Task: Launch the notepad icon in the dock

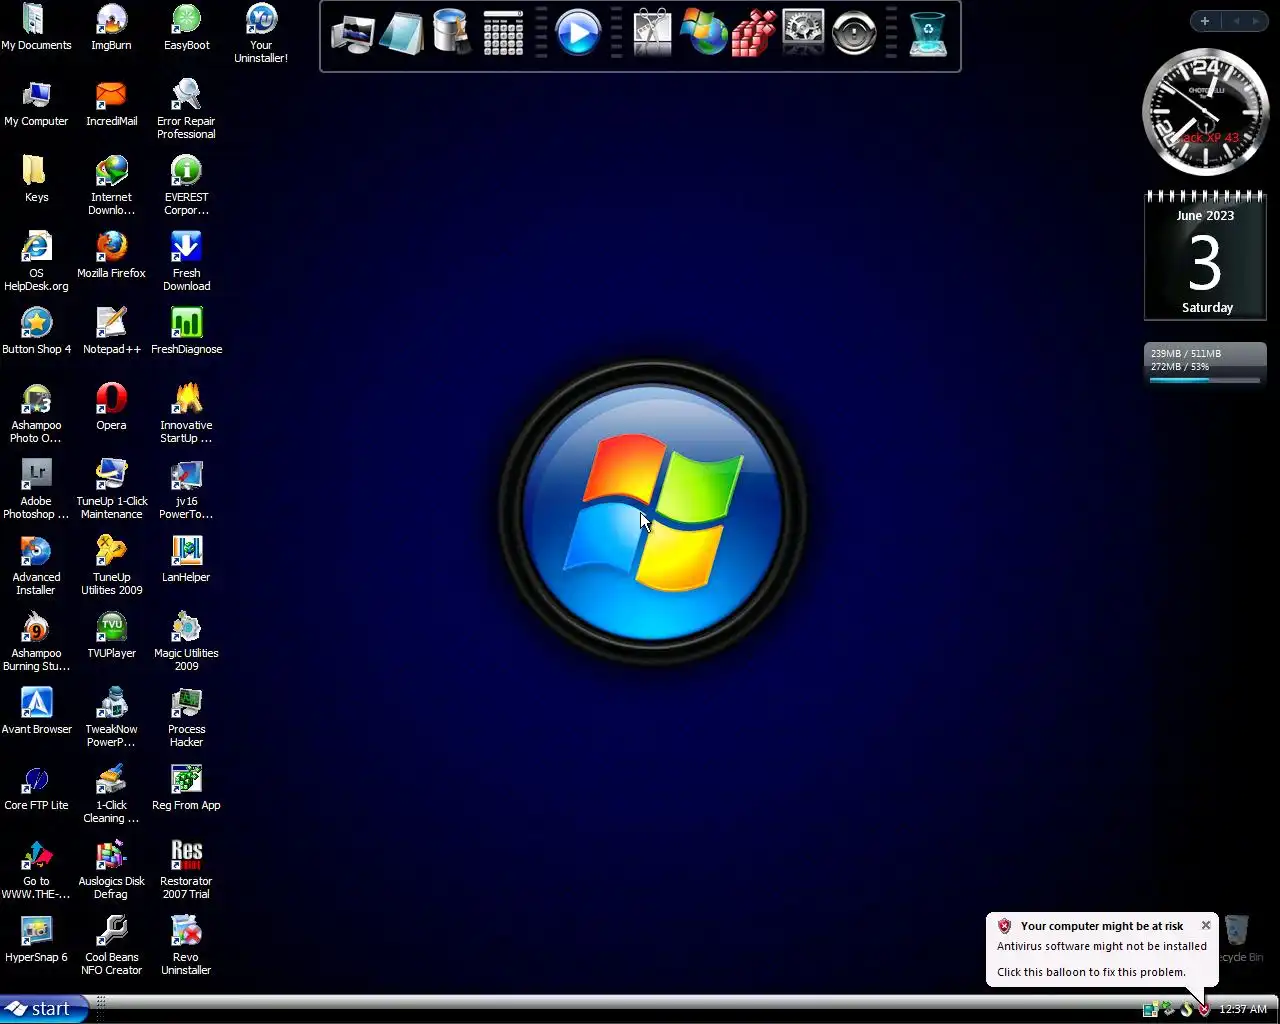Action: 402,34
